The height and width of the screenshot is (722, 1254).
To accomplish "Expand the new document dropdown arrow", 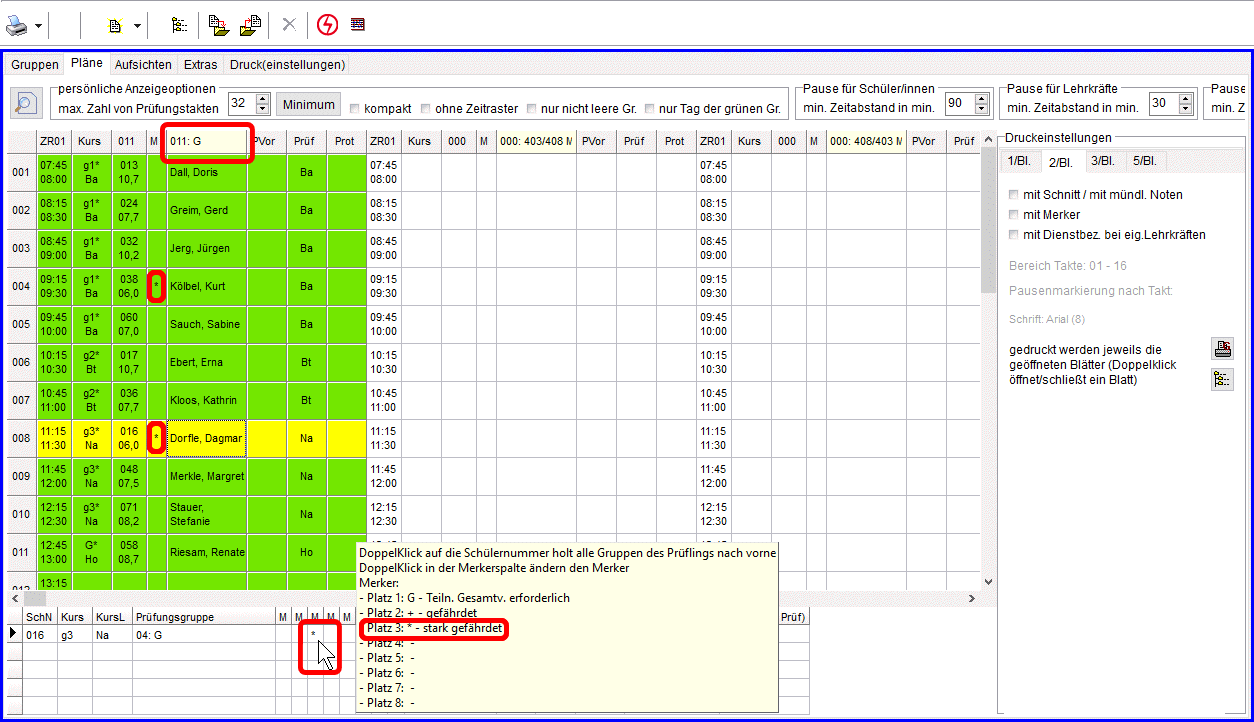I will (137, 25).
